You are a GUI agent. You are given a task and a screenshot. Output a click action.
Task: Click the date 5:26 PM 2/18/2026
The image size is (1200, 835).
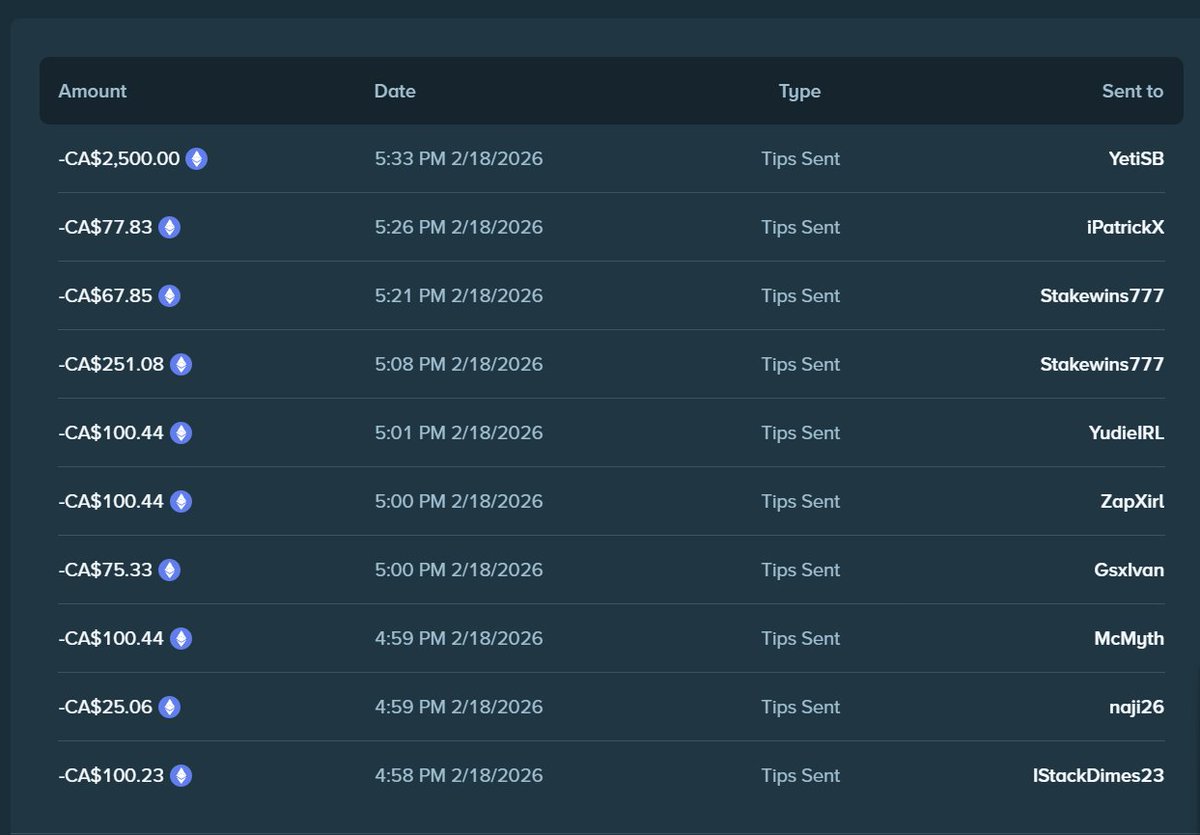[x=459, y=227]
